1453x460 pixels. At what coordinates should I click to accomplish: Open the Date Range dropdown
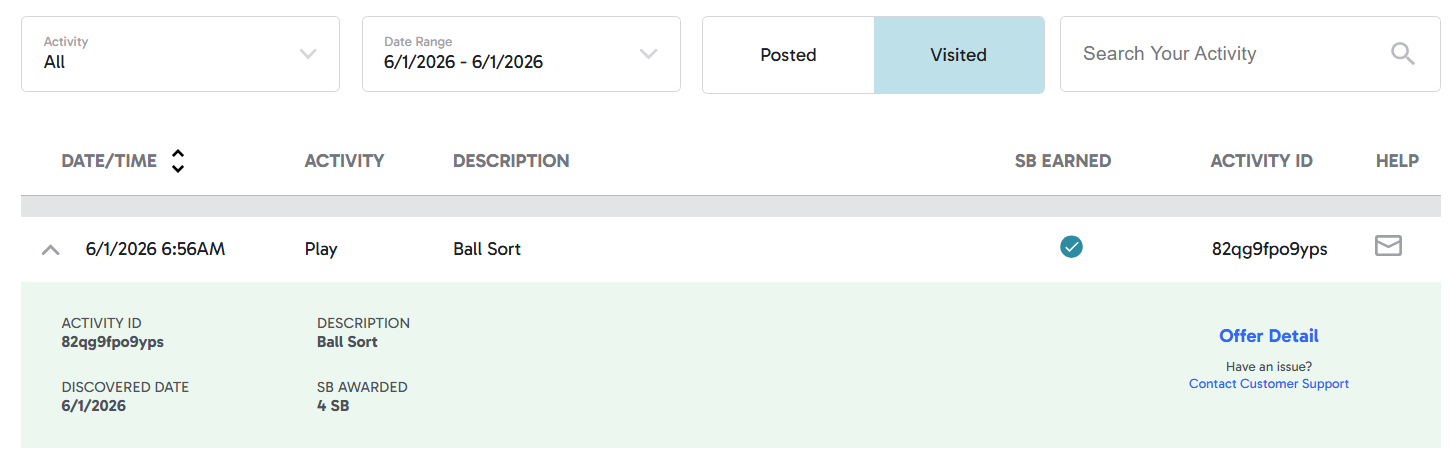pyautogui.click(x=521, y=54)
